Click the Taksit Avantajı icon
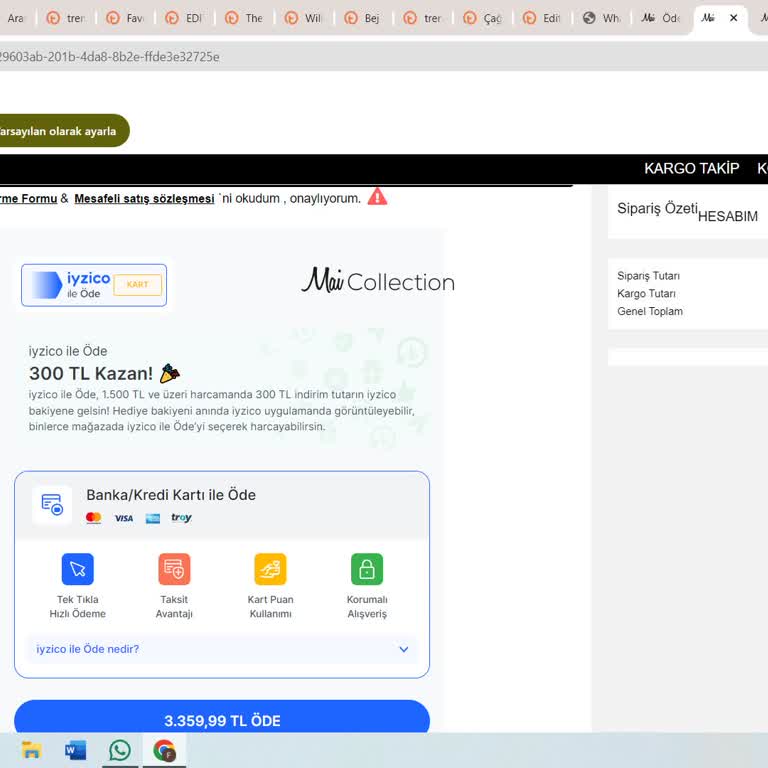Viewport: 768px width, 768px height. coord(174,569)
